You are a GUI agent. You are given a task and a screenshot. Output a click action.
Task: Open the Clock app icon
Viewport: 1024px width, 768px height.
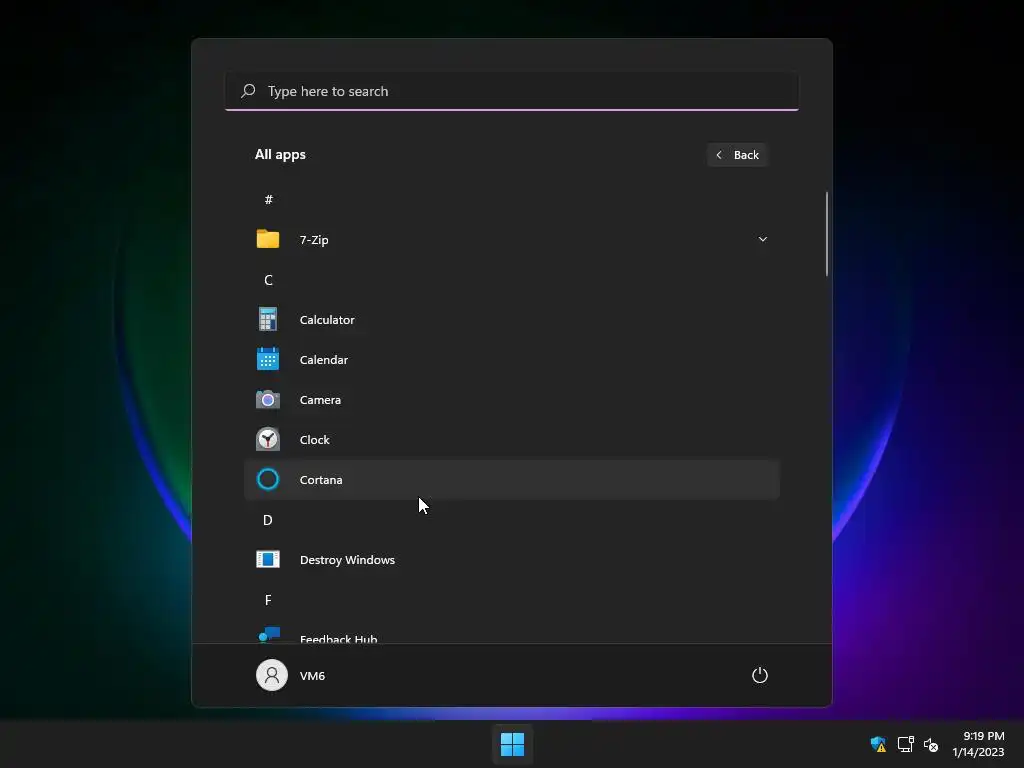(268, 440)
